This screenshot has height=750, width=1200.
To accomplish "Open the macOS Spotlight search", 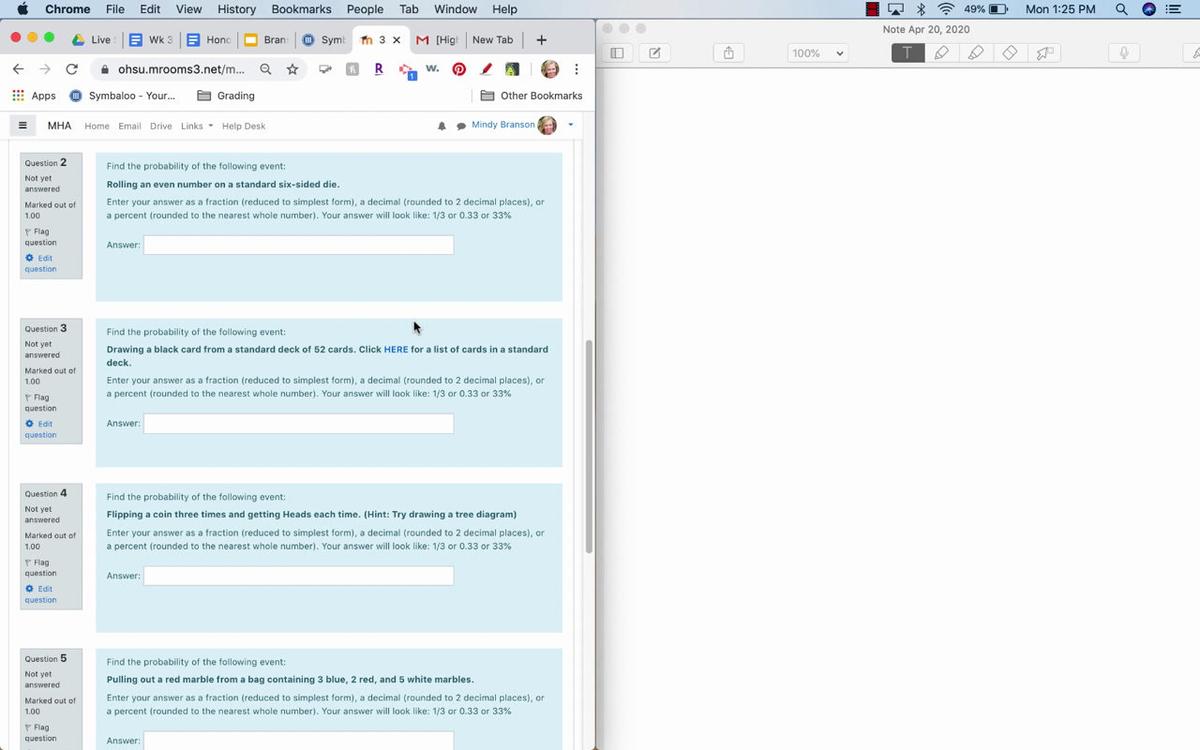I will (x=1122, y=9).
